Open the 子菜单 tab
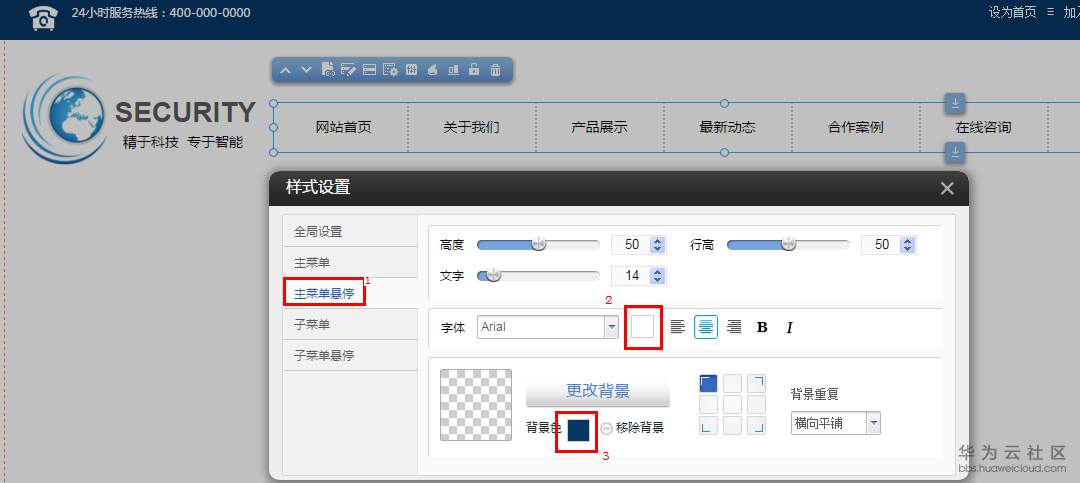This screenshot has height=483, width=1080. point(351,325)
